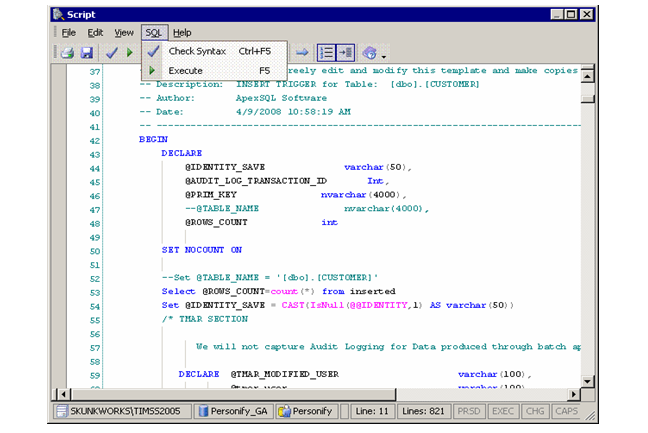Click the refresh globe toolbar icon
Screen dimensions: 648x433
pyautogui.click(x=369, y=53)
